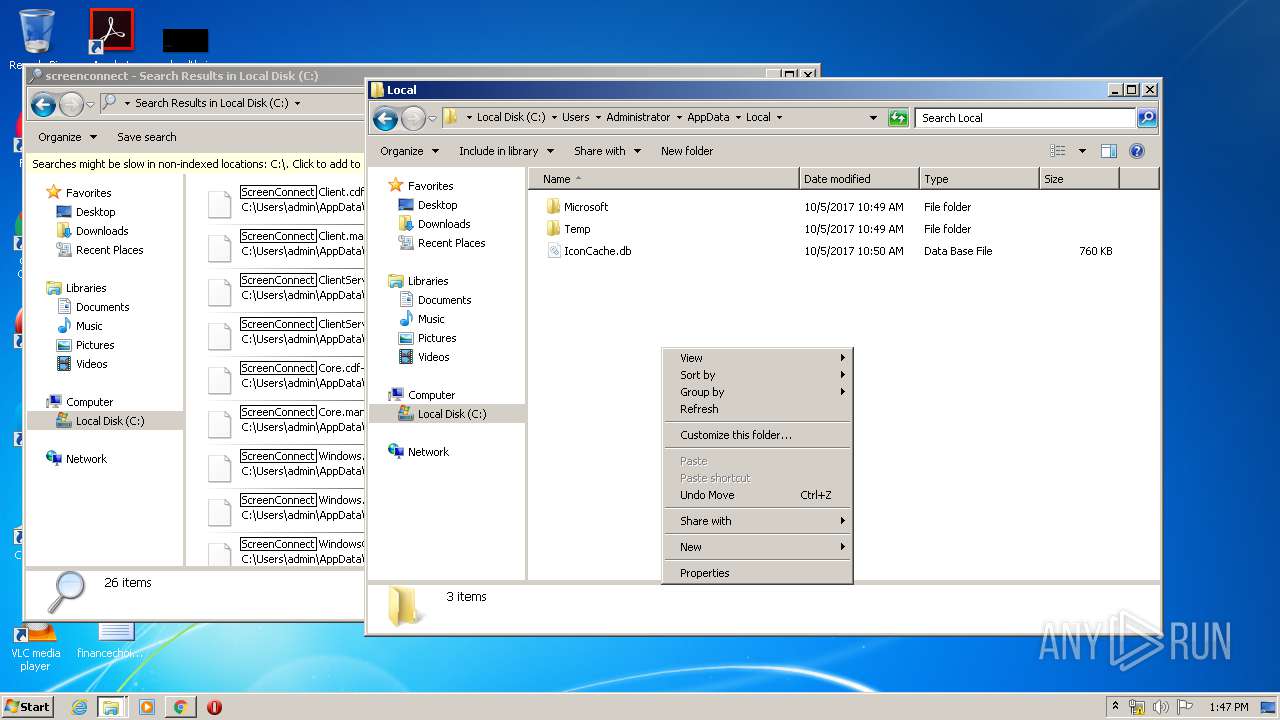Open the Include in library dropdown
The width and height of the screenshot is (1280, 720).
pos(507,151)
